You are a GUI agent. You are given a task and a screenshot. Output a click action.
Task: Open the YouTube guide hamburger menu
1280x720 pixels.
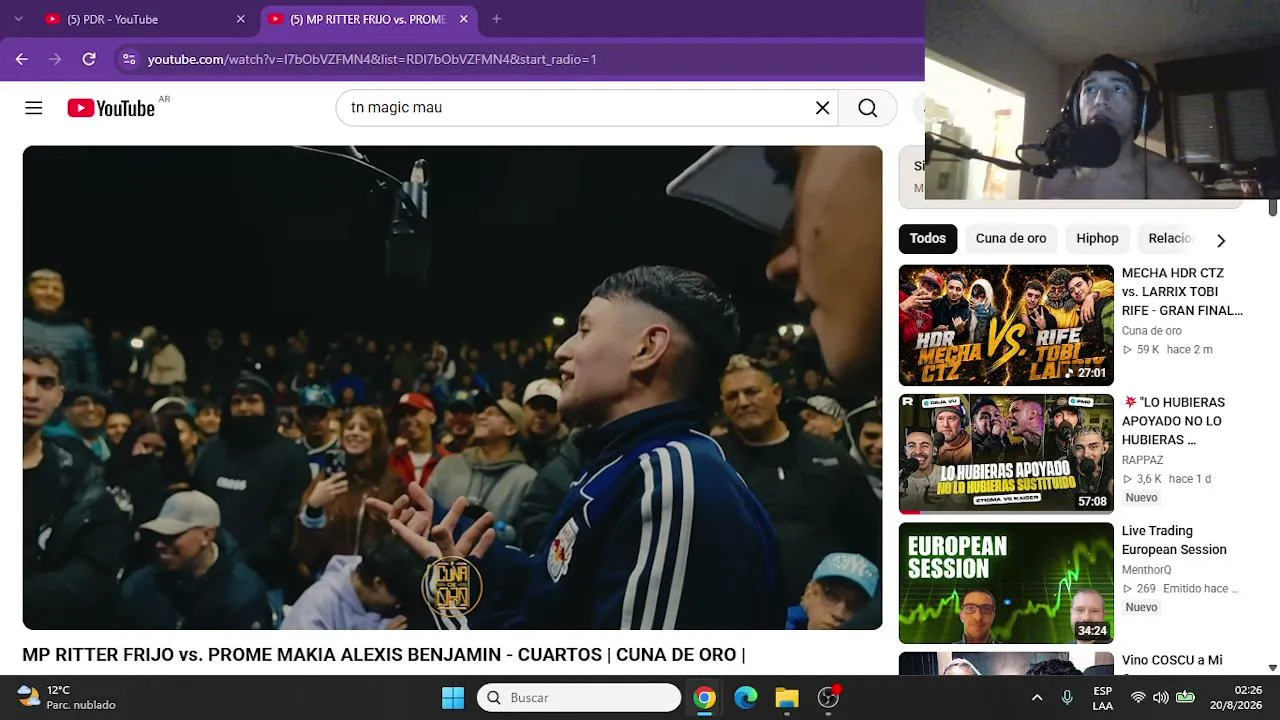[34, 108]
